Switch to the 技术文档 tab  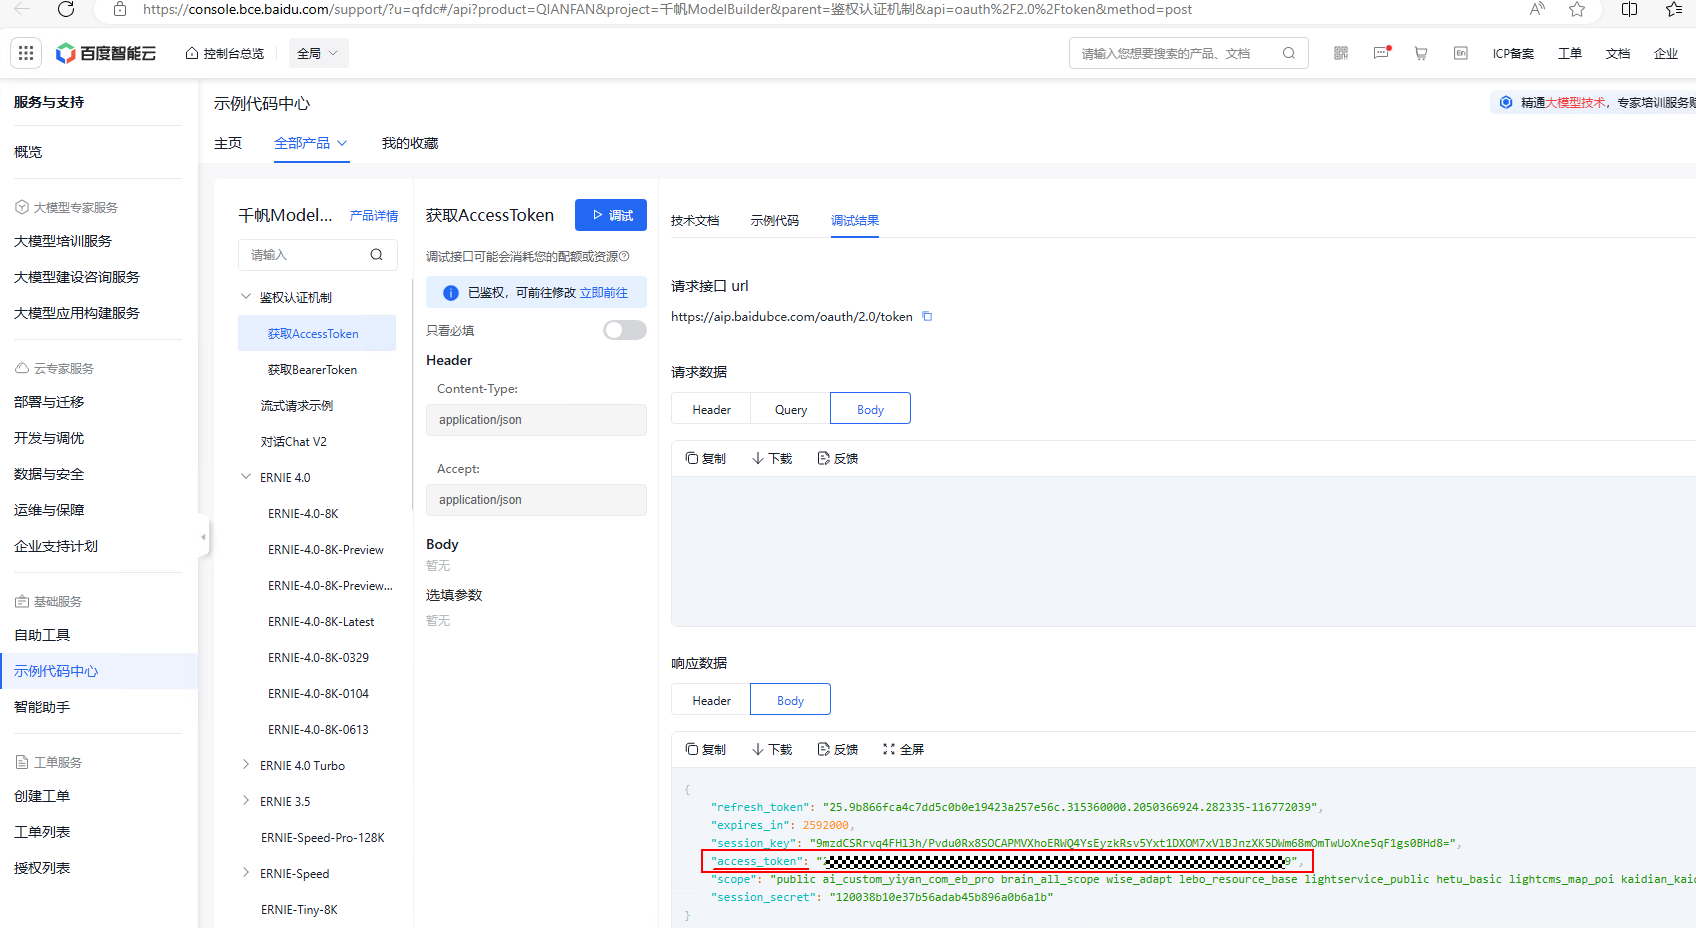click(x=695, y=220)
